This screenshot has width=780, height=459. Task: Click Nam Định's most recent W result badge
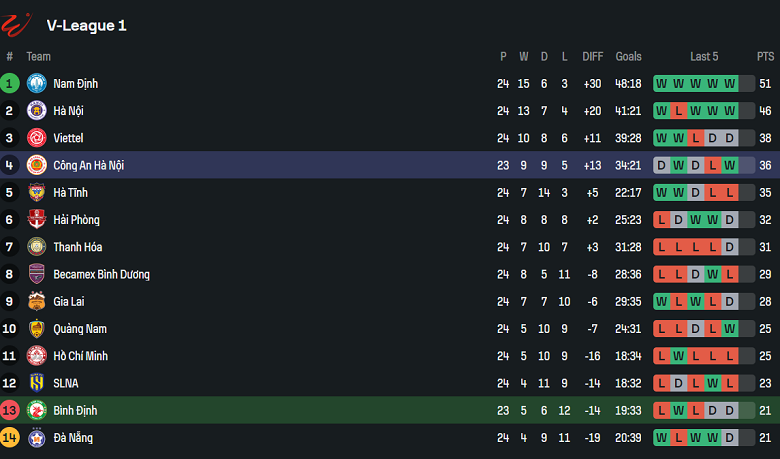pyautogui.click(x=730, y=84)
